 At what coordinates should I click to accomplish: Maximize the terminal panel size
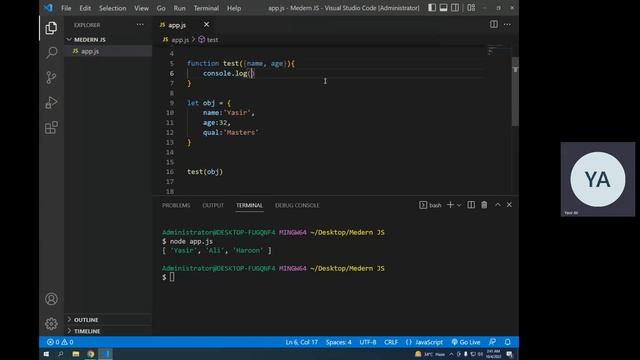click(x=498, y=205)
